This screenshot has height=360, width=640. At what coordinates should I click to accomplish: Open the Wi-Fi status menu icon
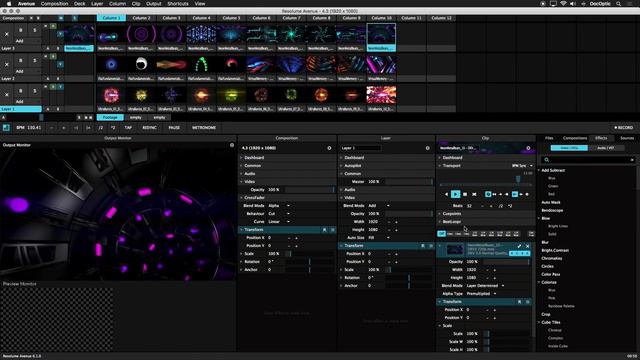563,4
